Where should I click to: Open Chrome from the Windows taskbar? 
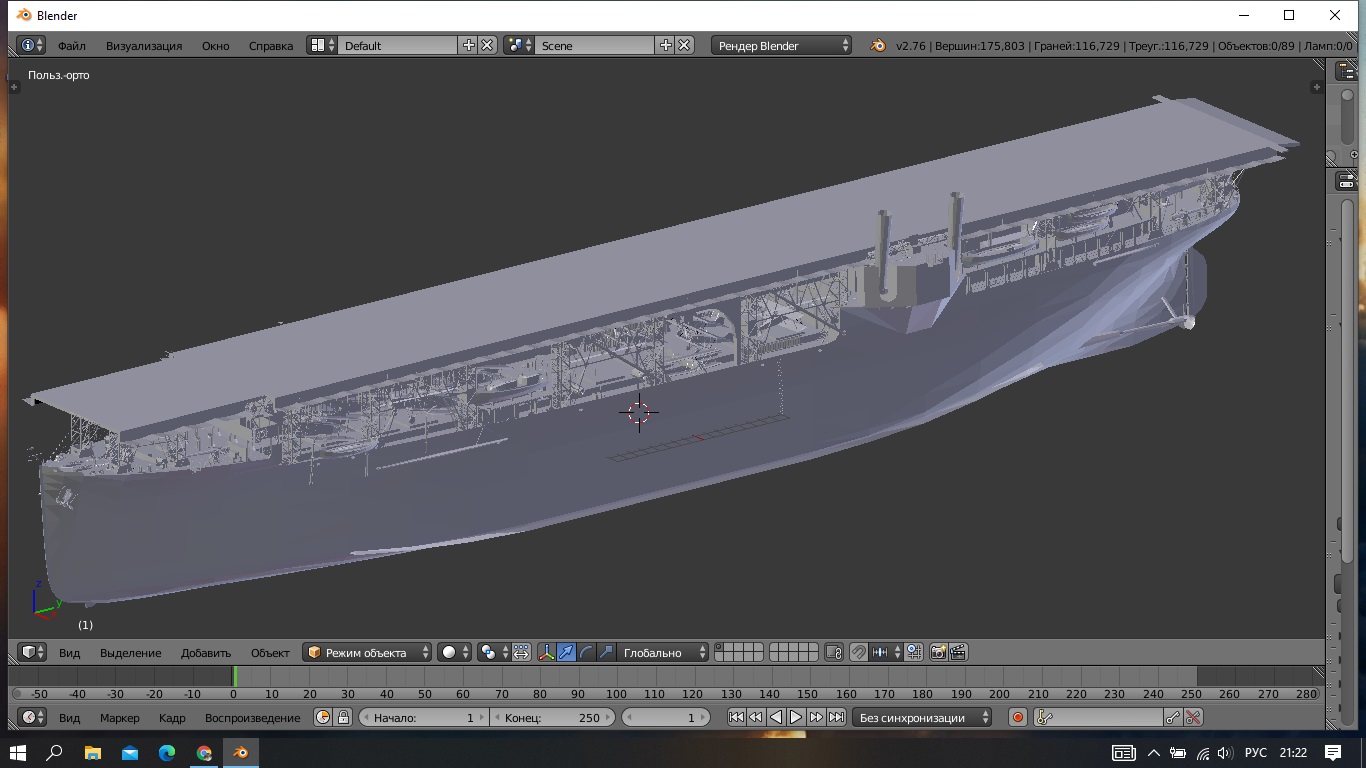204,752
